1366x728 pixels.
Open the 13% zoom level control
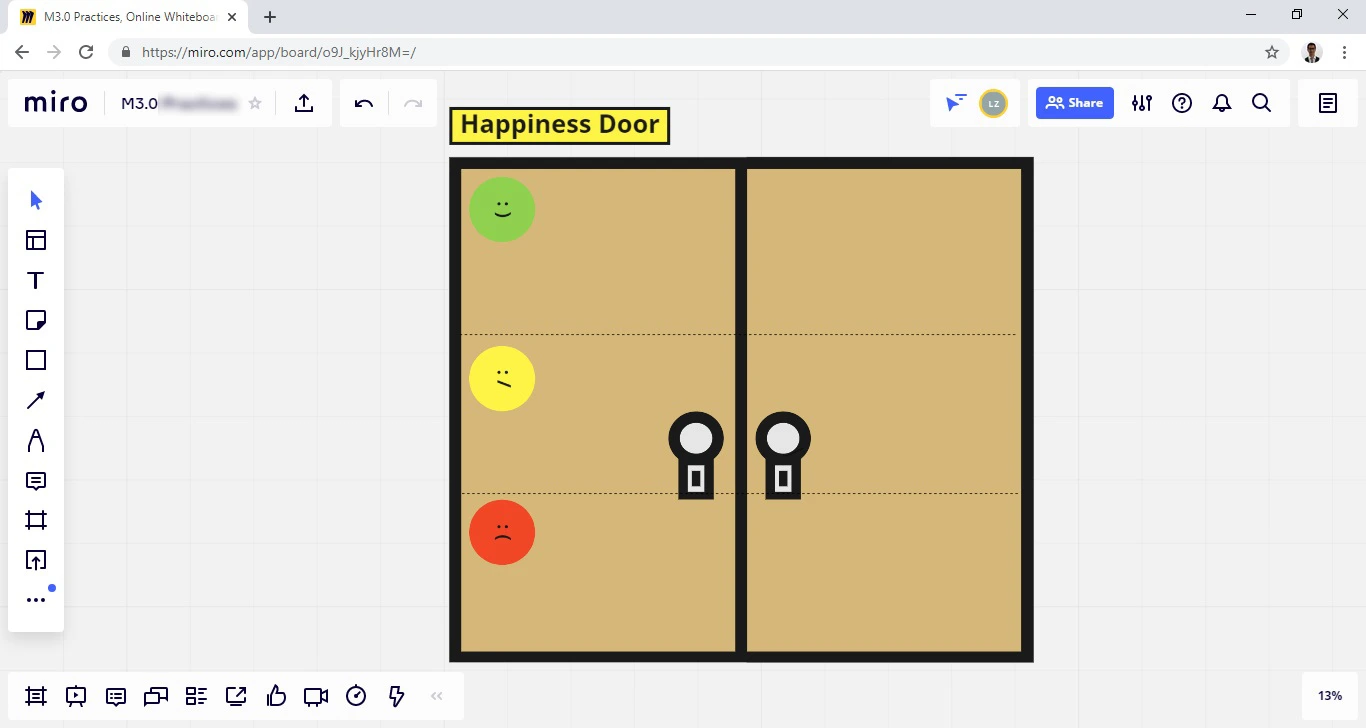(x=1329, y=696)
